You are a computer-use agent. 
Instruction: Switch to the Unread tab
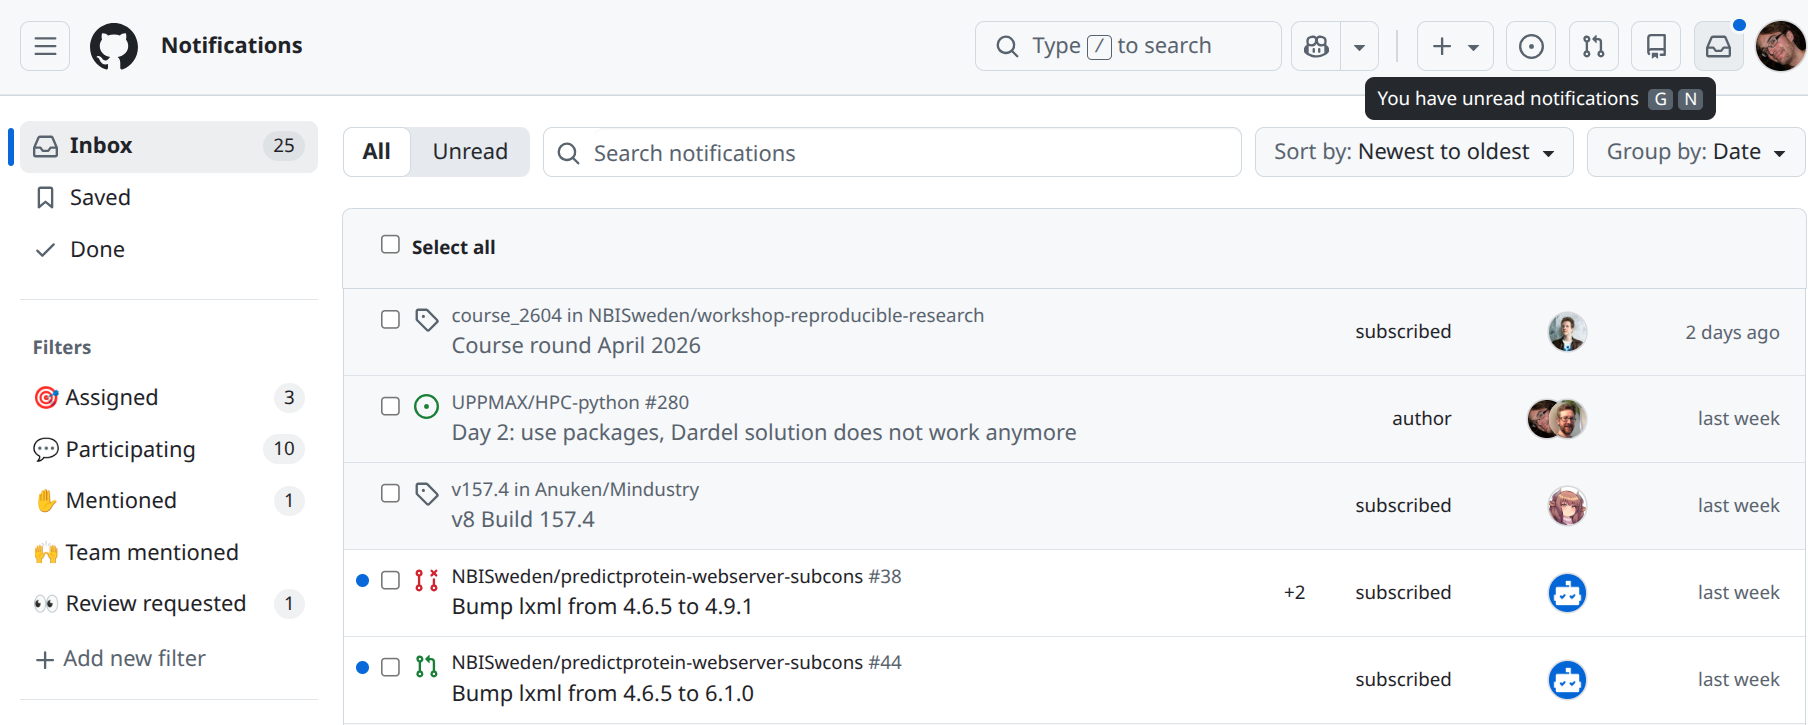tap(470, 152)
